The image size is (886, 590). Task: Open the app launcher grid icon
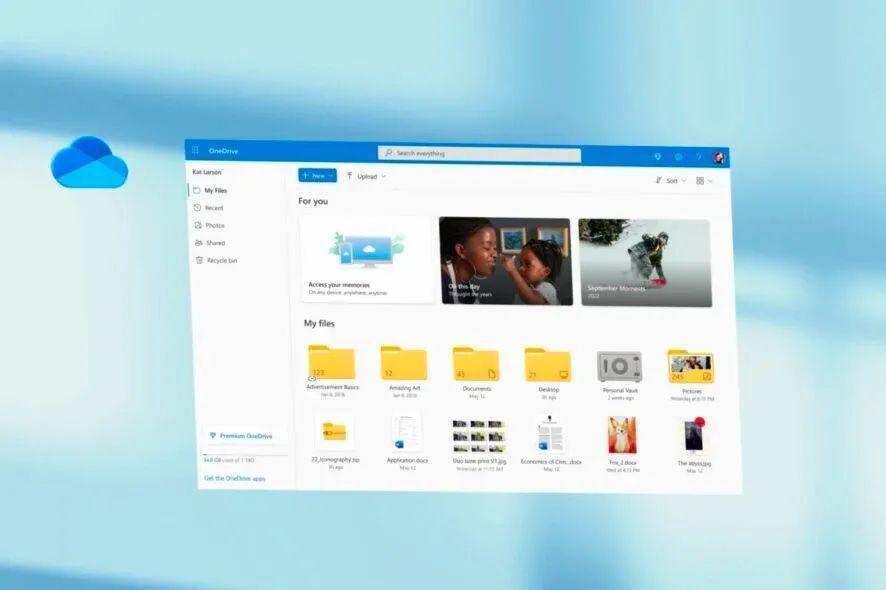[x=196, y=150]
